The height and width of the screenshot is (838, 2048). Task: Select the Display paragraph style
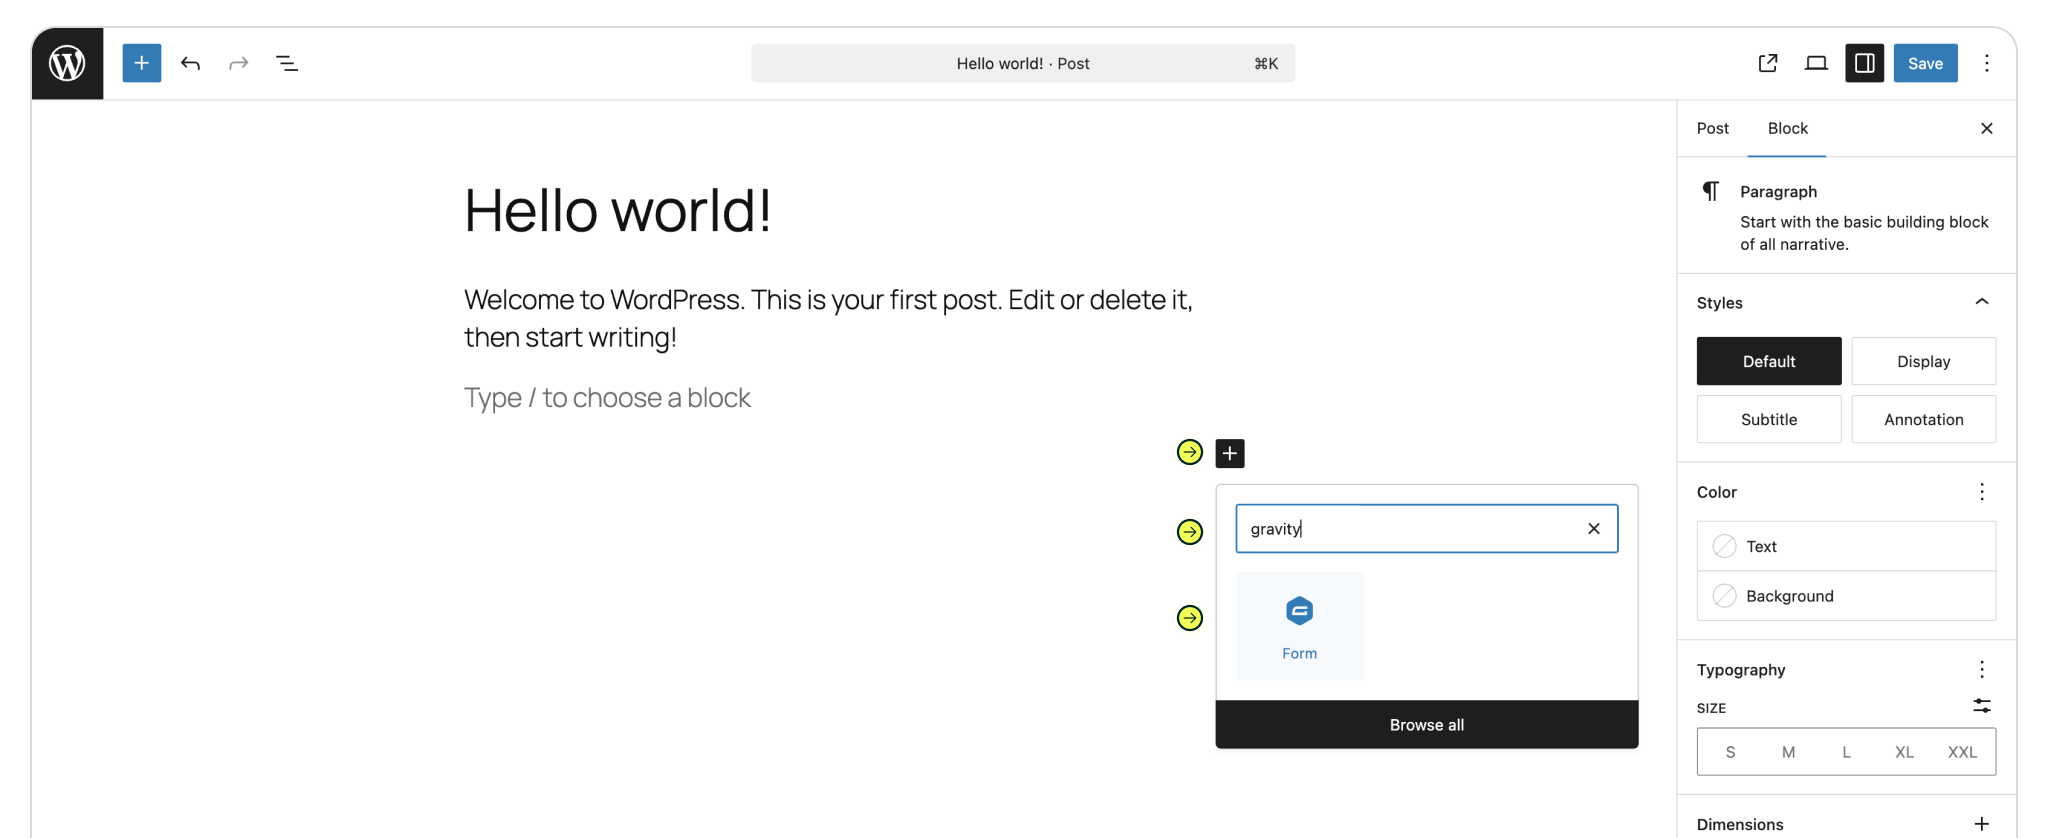point(1923,361)
